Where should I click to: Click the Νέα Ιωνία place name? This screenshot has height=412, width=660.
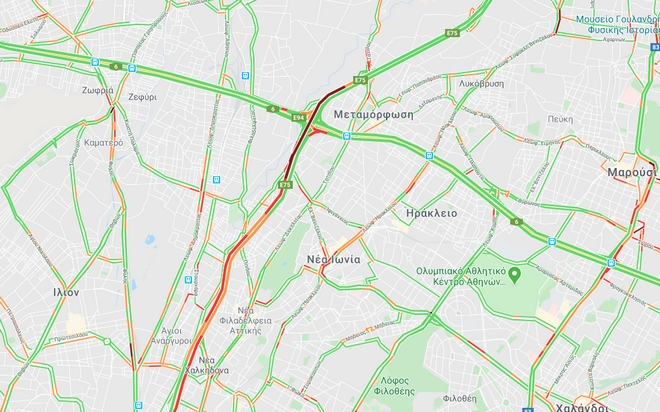(x=333, y=260)
